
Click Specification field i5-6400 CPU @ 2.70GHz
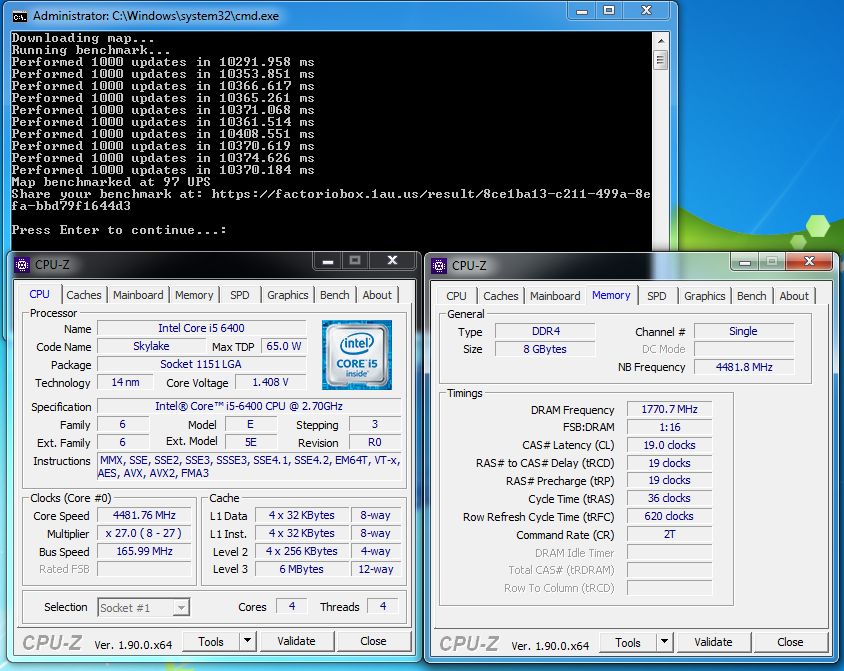pyautogui.click(x=249, y=406)
